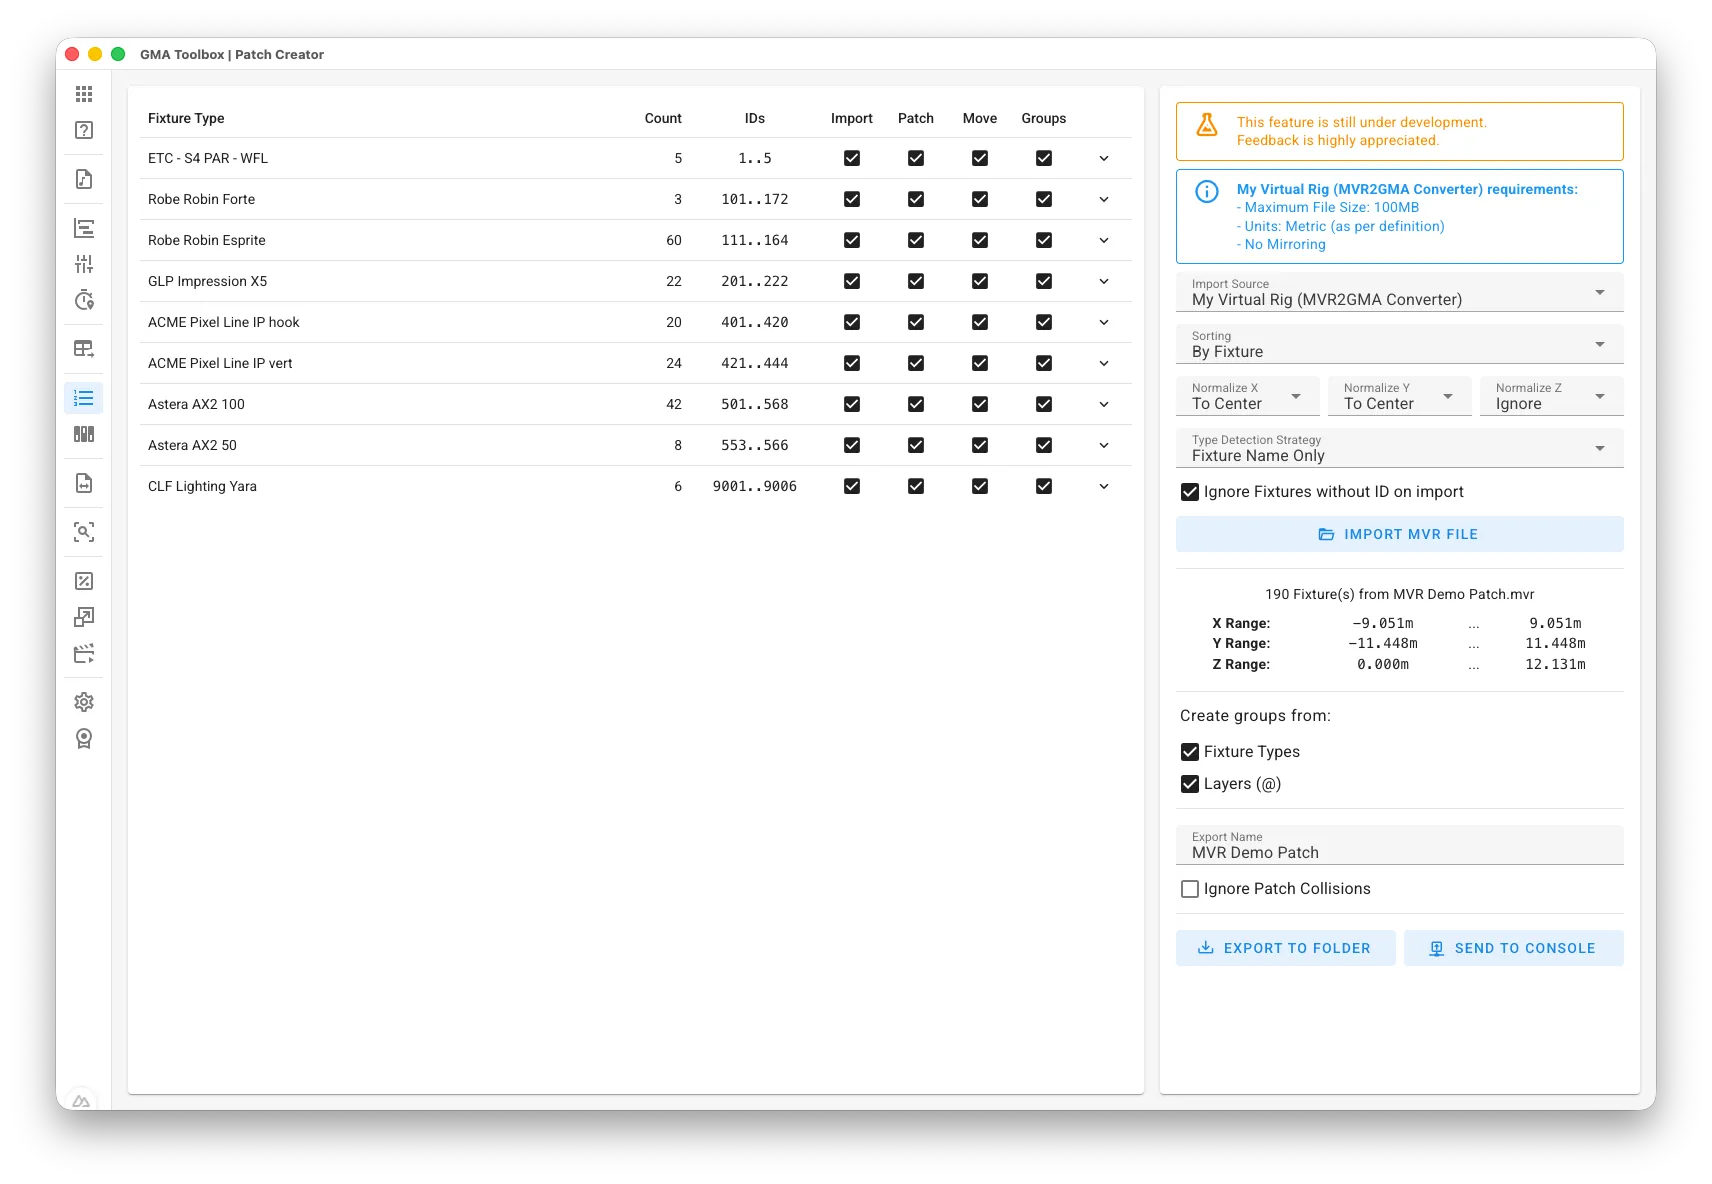Open the help panel from the sidebar
This screenshot has width=1712, height=1184.
pos(84,130)
